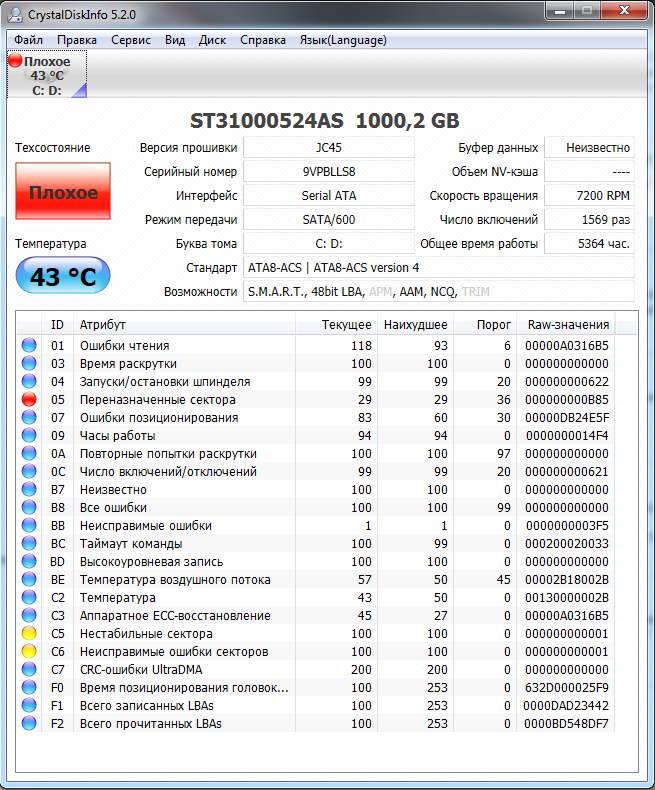Click status icon for Время раскрутки row
The width and height of the screenshot is (655, 790).
[x=29, y=363]
